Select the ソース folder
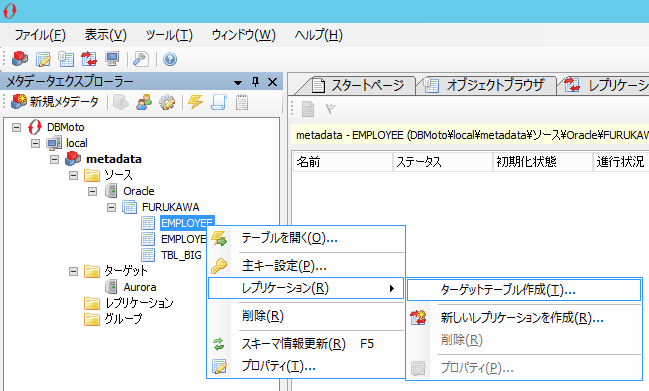 pyautogui.click(x=118, y=175)
